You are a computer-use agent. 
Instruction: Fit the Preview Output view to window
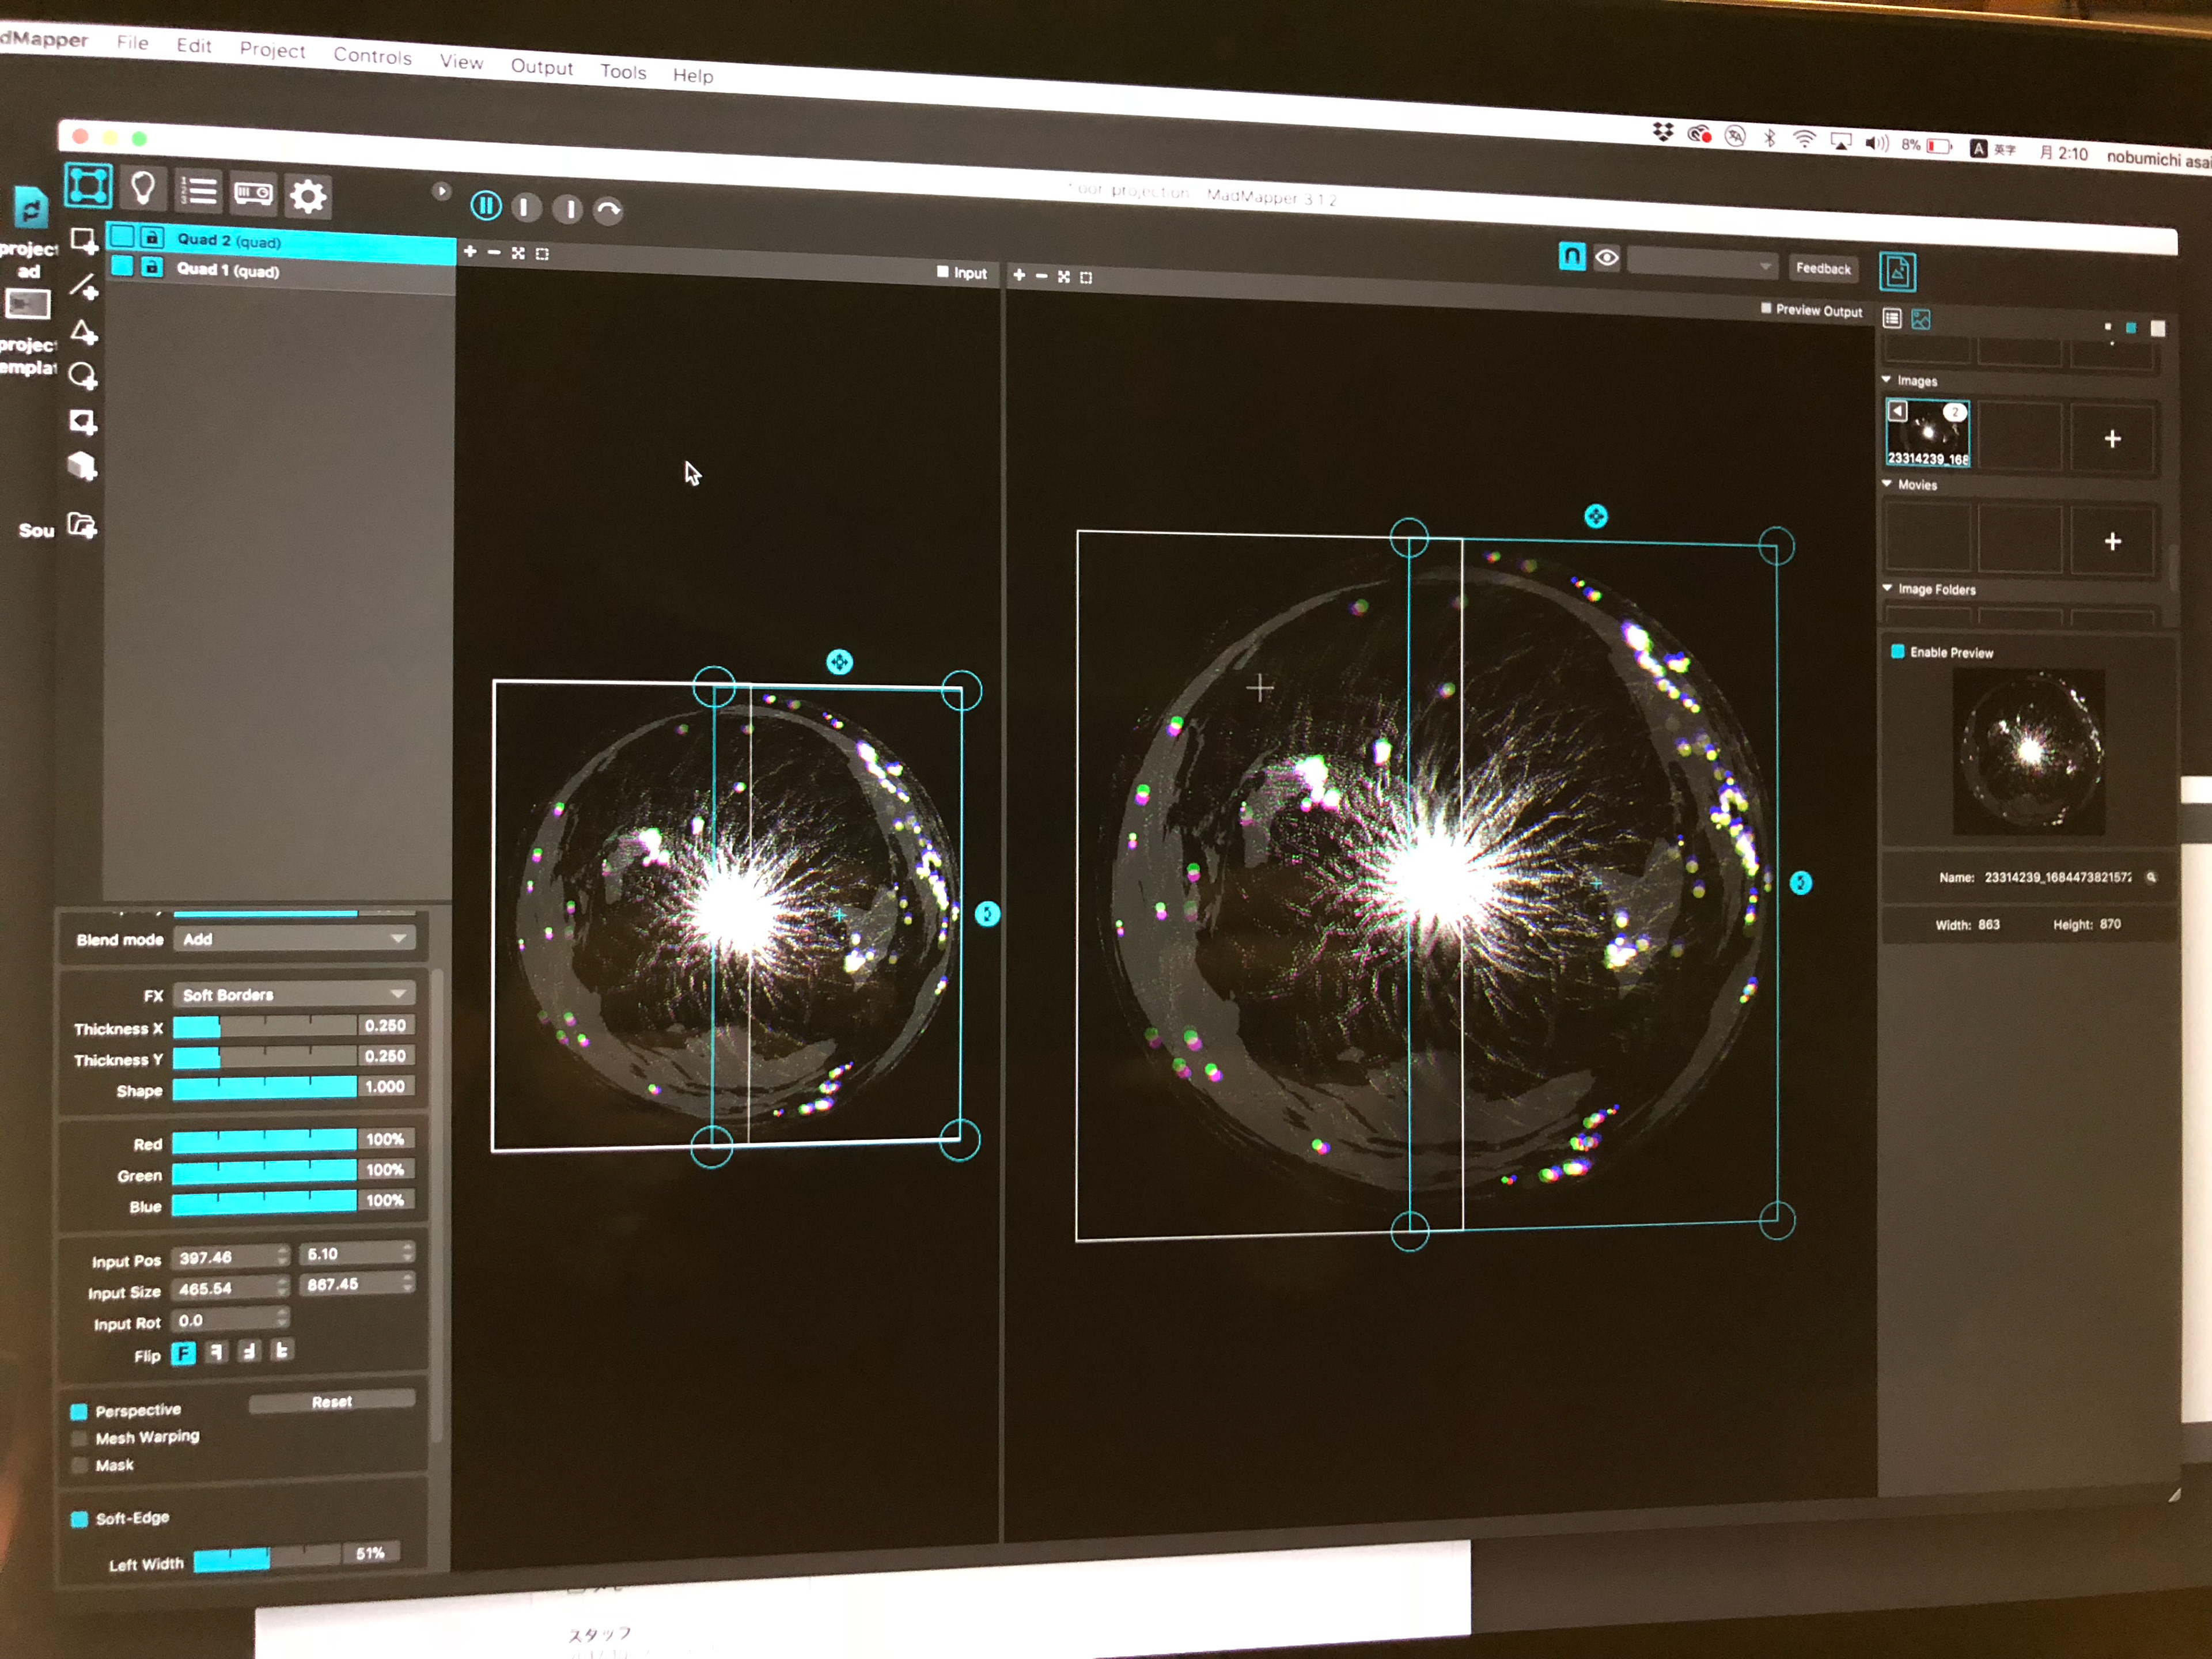click(x=1064, y=276)
